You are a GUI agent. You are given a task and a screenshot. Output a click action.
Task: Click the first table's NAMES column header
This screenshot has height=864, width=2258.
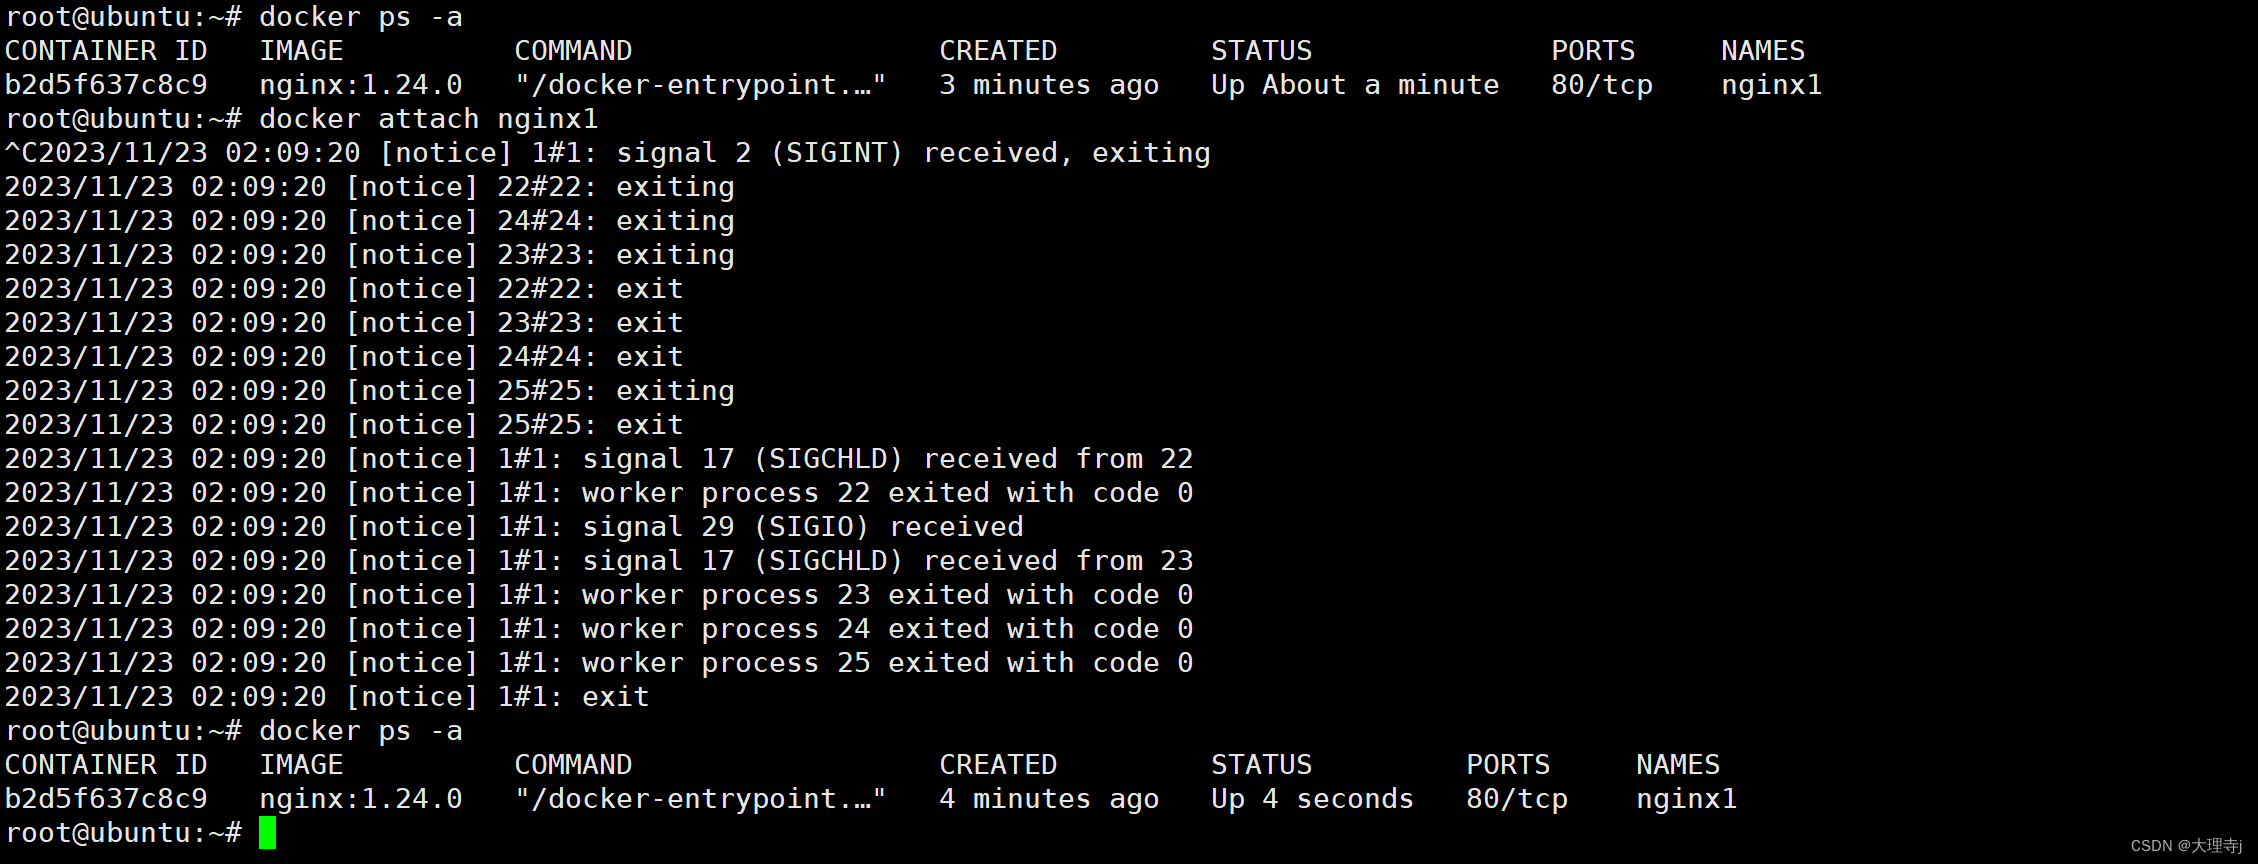coord(1763,51)
